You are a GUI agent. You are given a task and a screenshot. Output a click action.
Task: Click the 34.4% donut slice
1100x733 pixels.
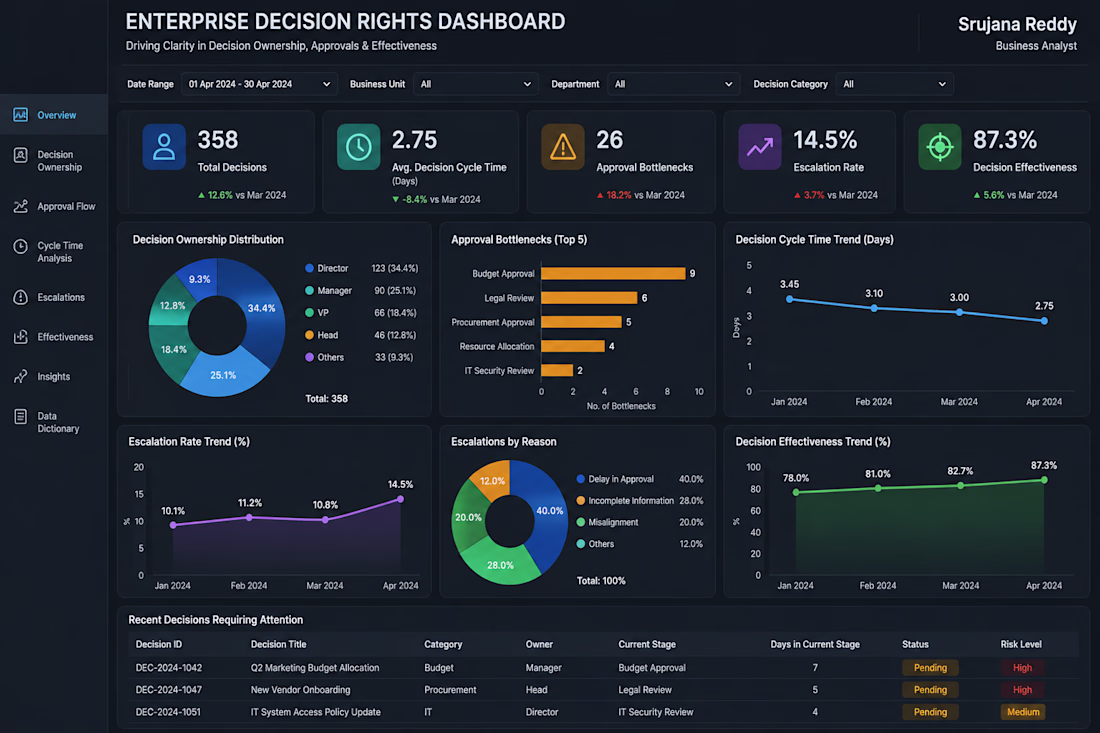261,309
